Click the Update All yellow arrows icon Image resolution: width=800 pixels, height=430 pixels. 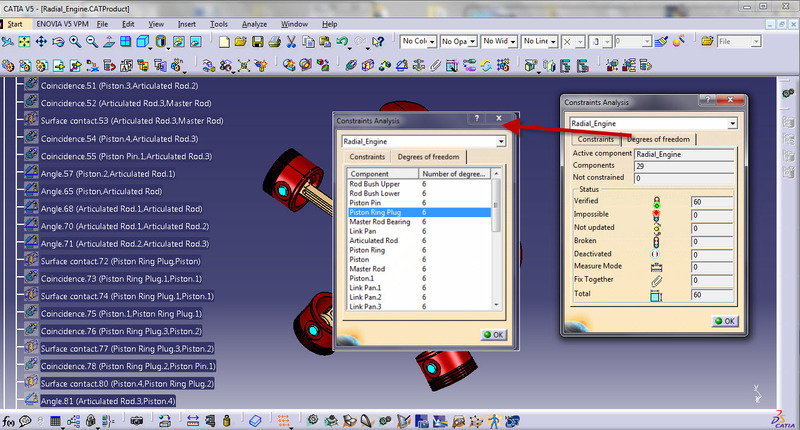coord(486,65)
